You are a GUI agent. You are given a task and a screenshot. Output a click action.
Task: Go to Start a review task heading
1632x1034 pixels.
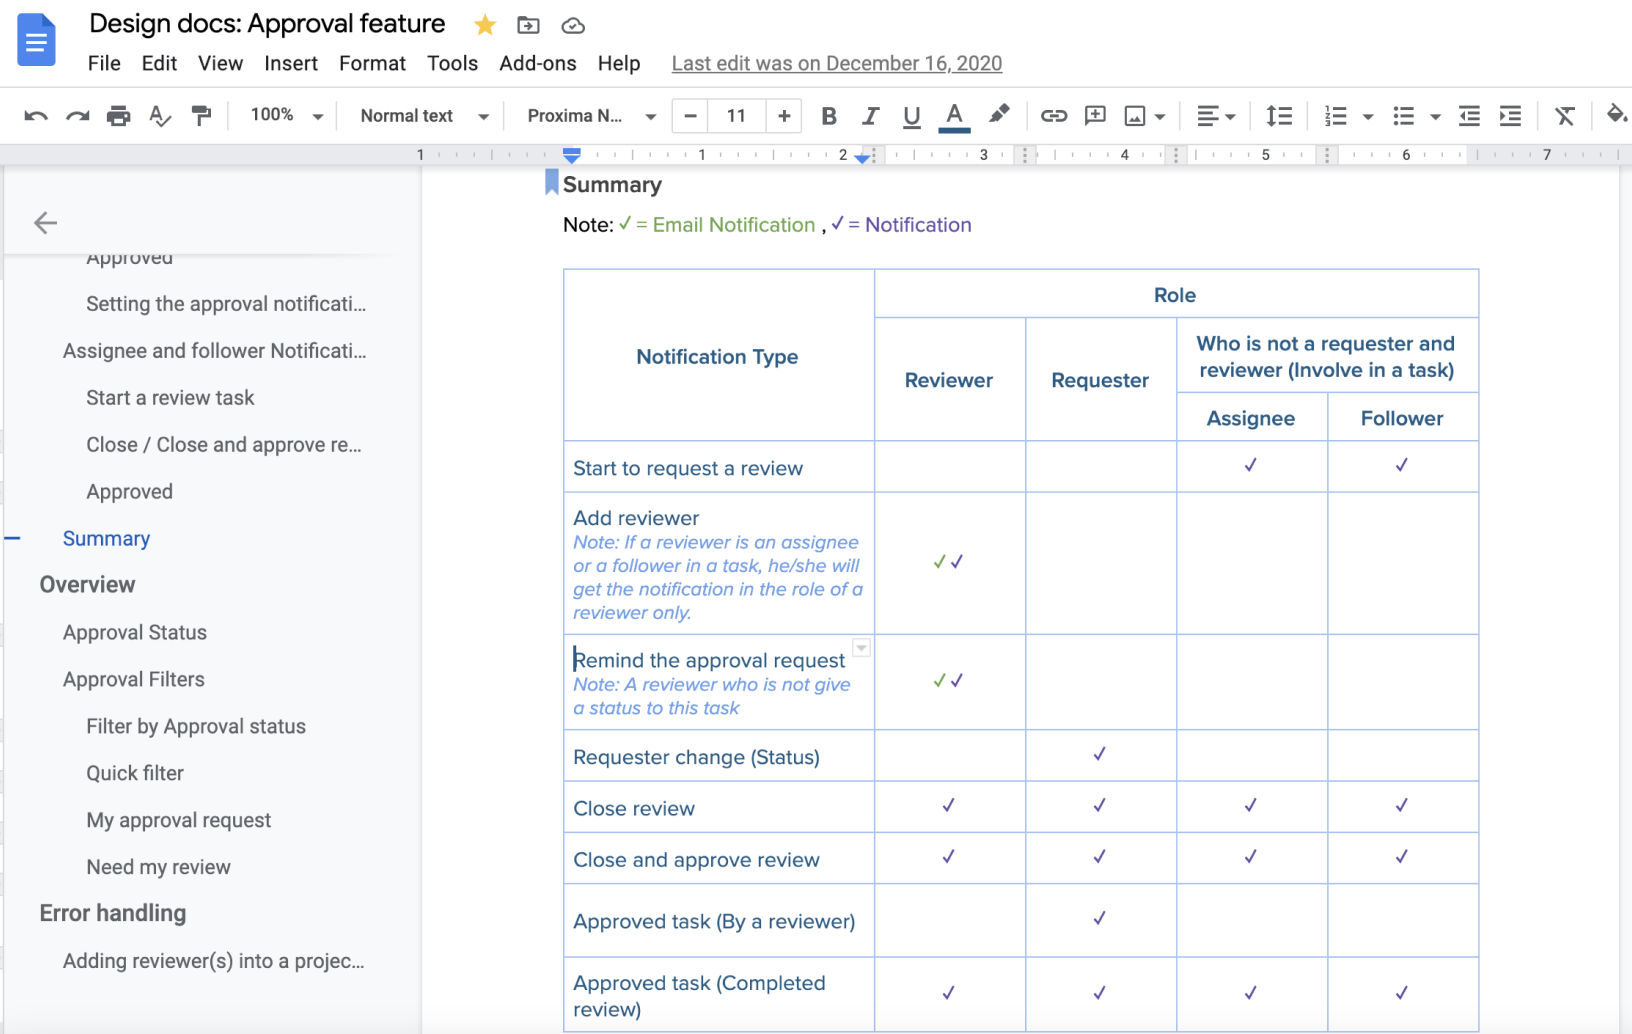coord(170,397)
